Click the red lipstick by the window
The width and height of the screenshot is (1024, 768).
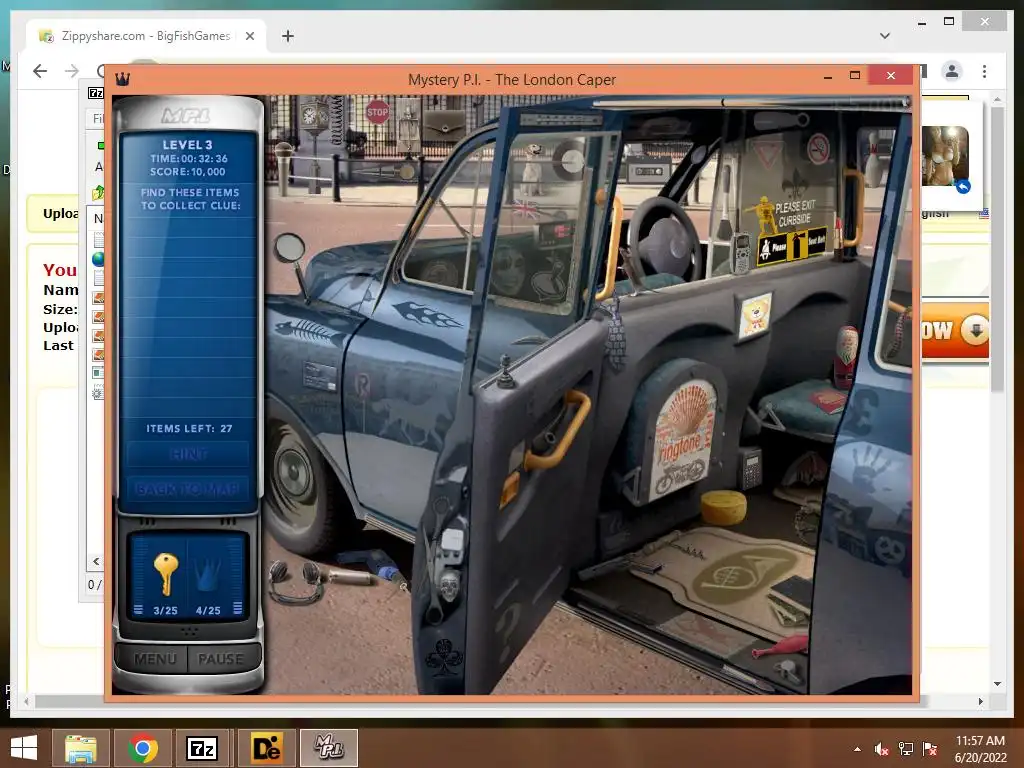click(838, 238)
